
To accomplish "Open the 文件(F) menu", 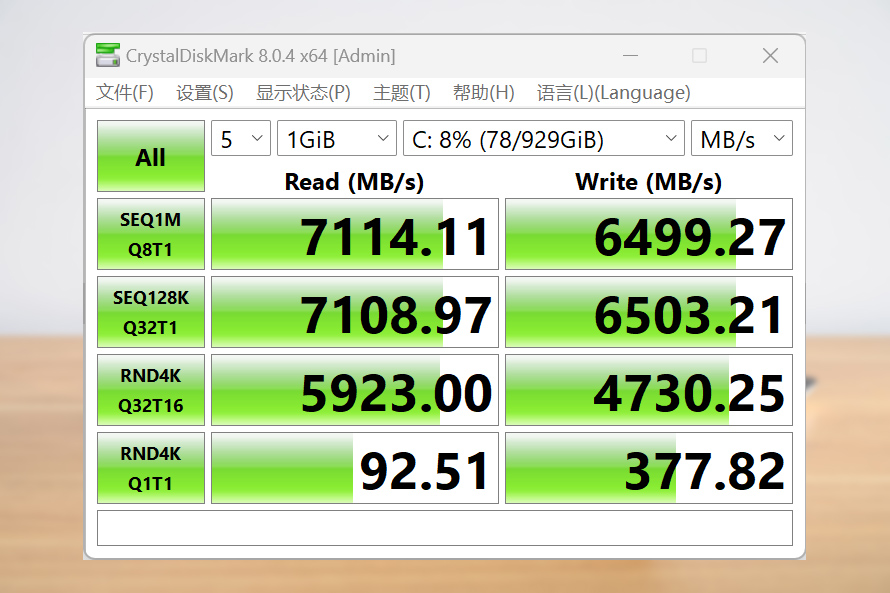I will [x=125, y=92].
